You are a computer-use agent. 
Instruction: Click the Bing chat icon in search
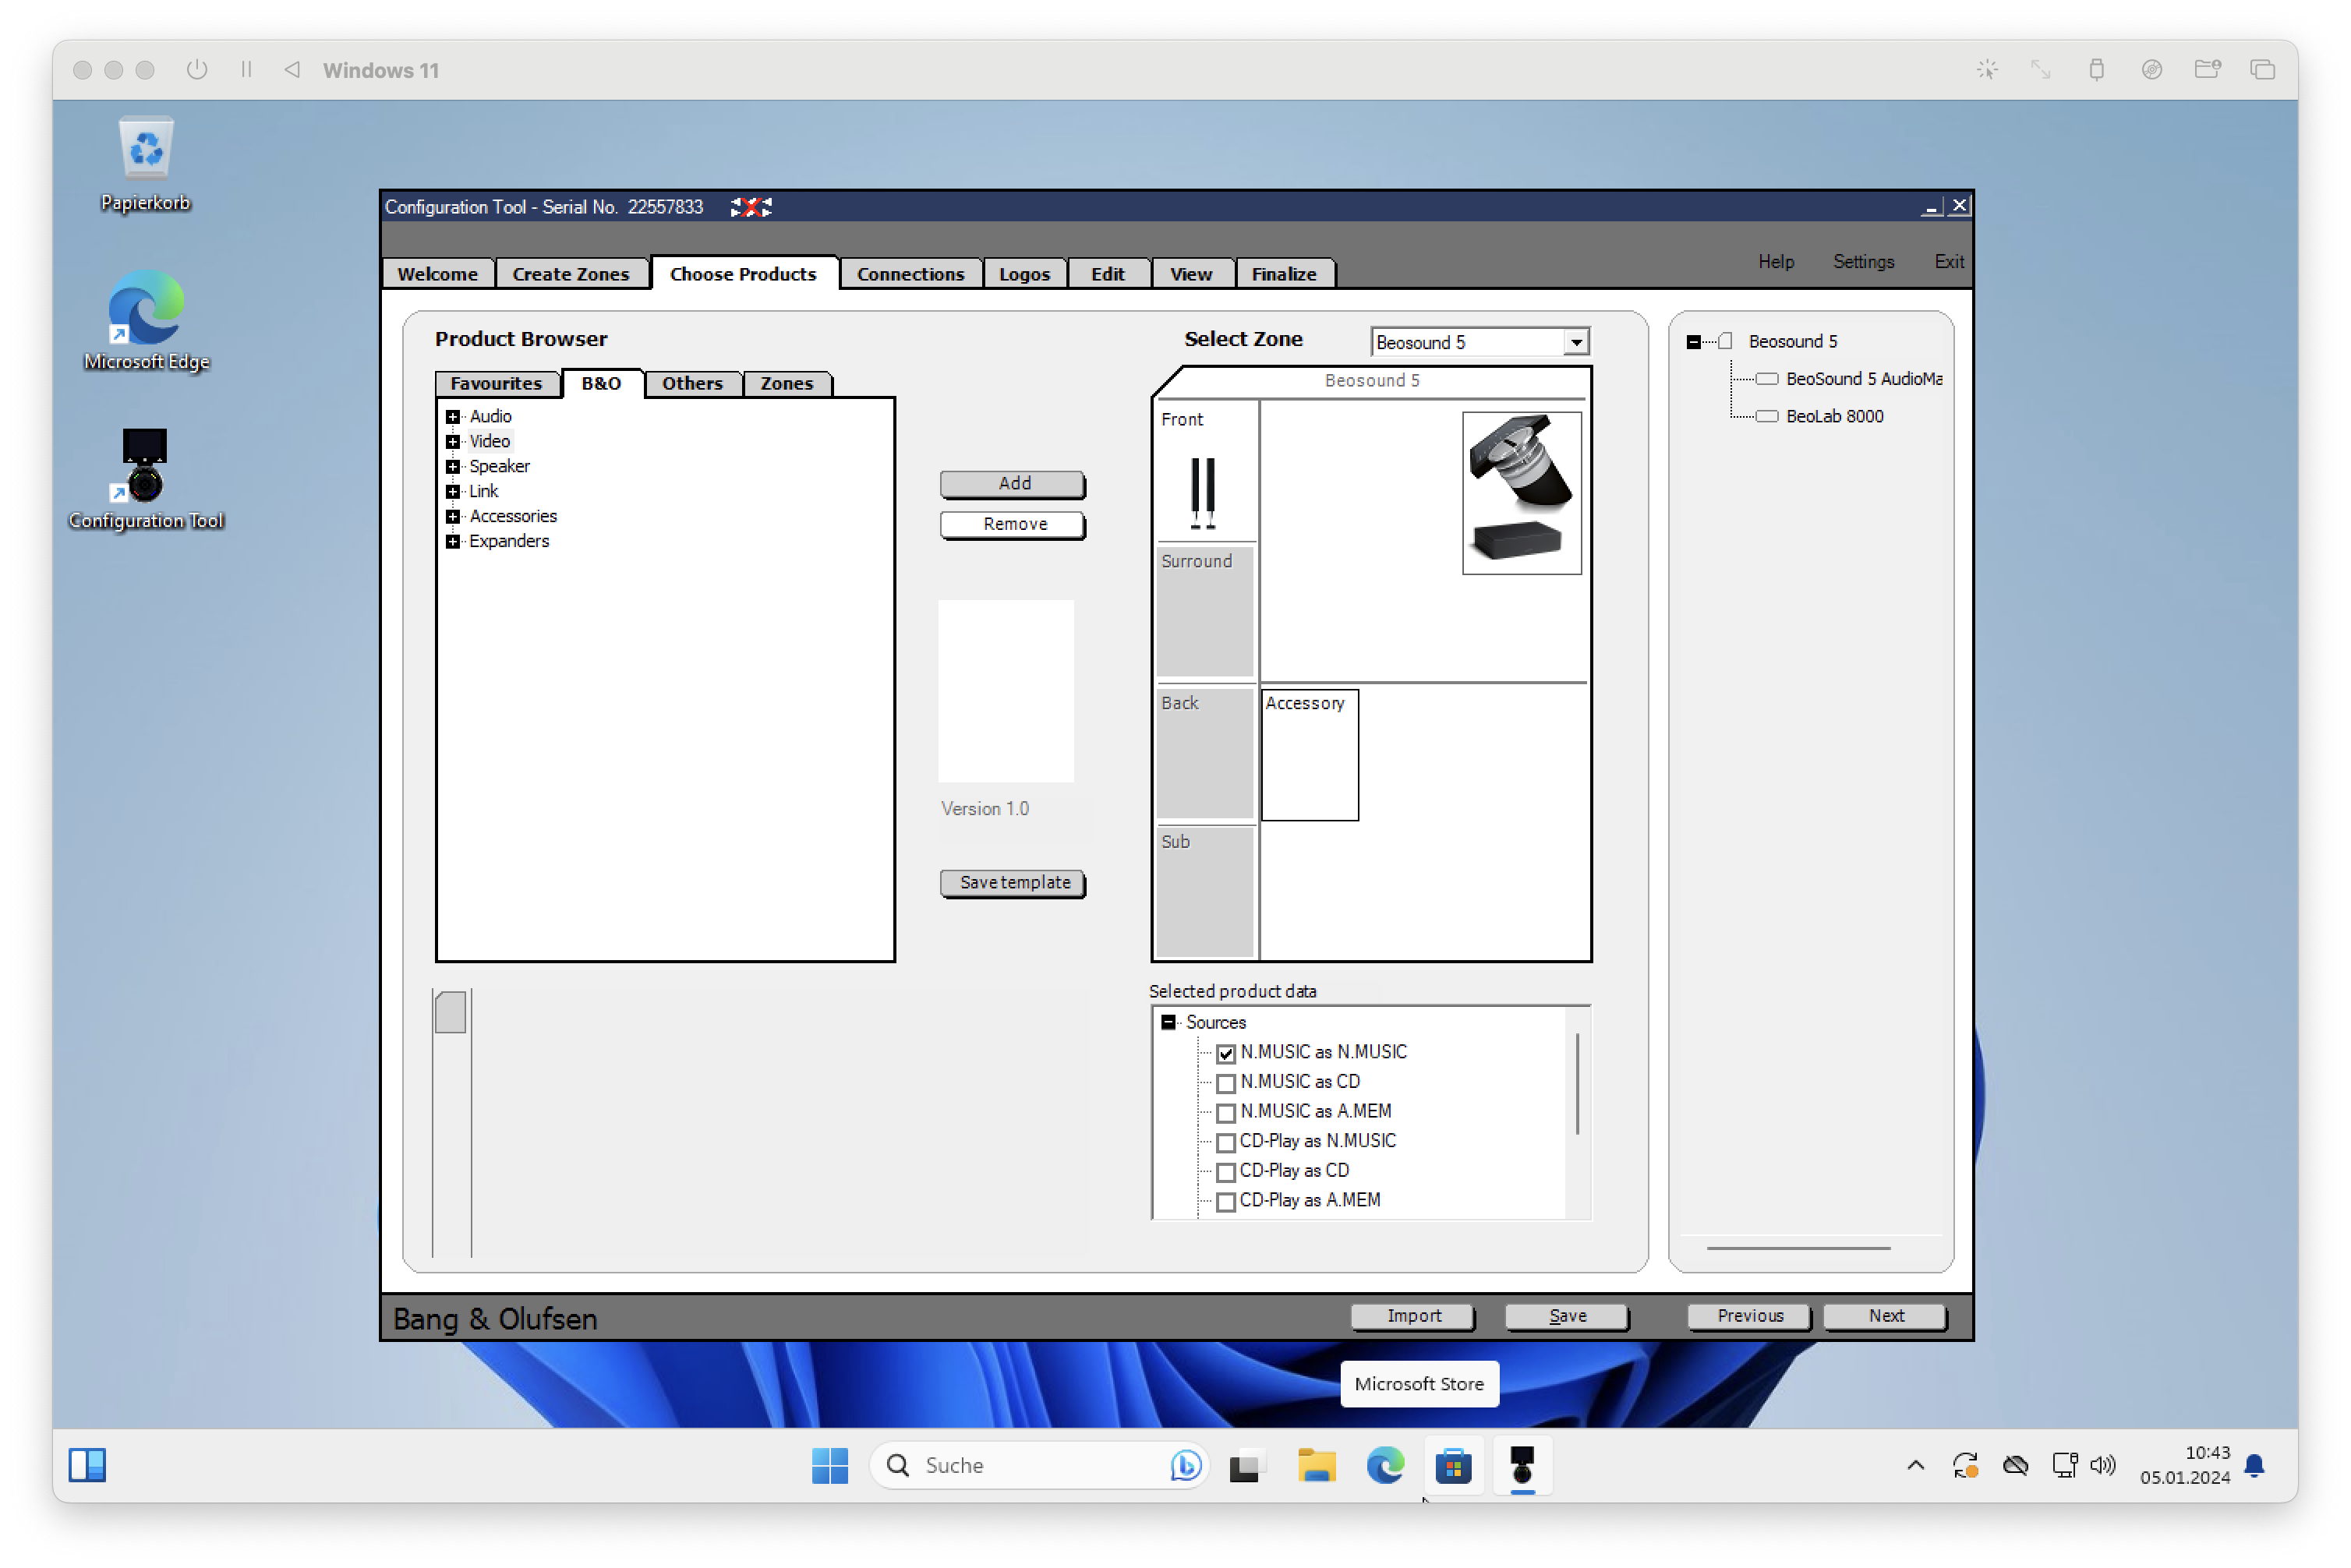click(1185, 1465)
